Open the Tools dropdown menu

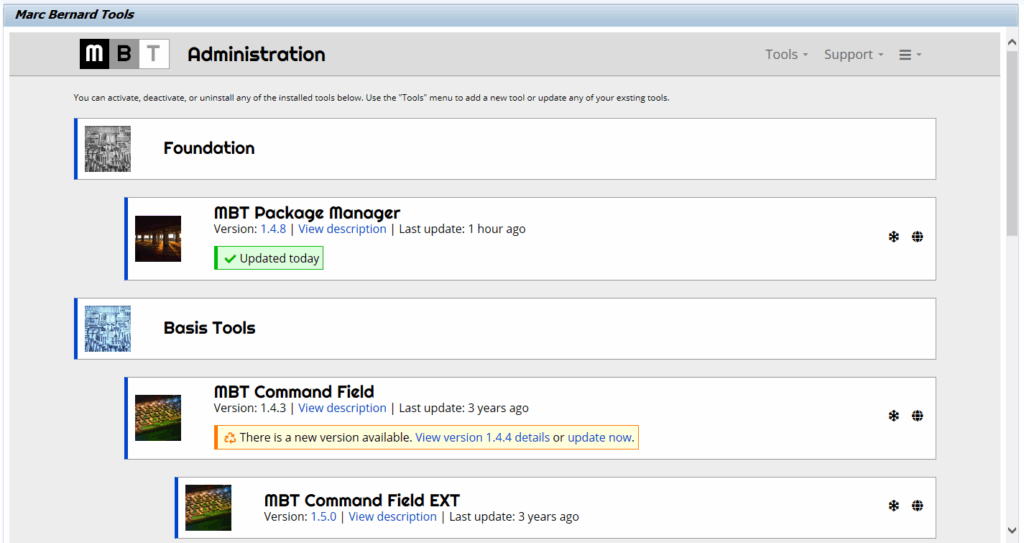[786, 55]
